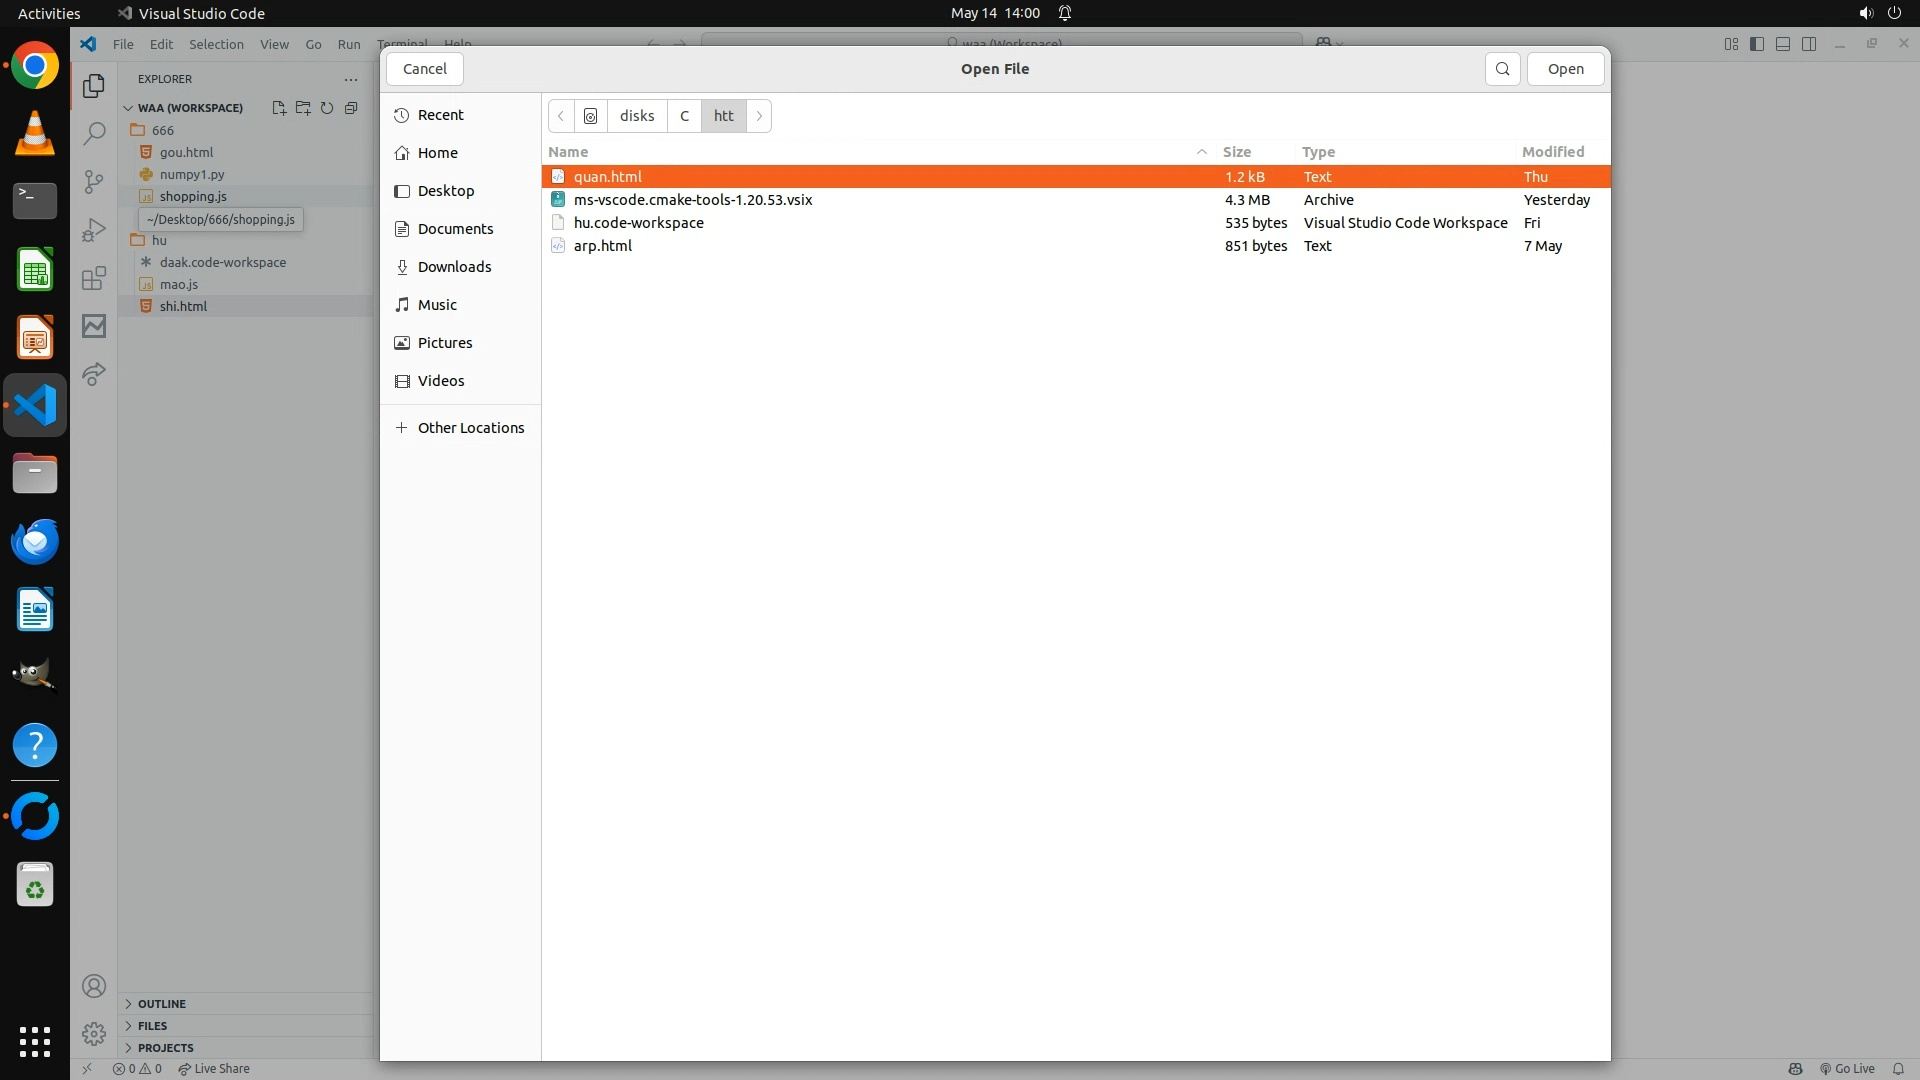Open the Live Share status bar item
Image resolution: width=1920 pixels, height=1080 pixels.
pyautogui.click(x=214, y=1069)
